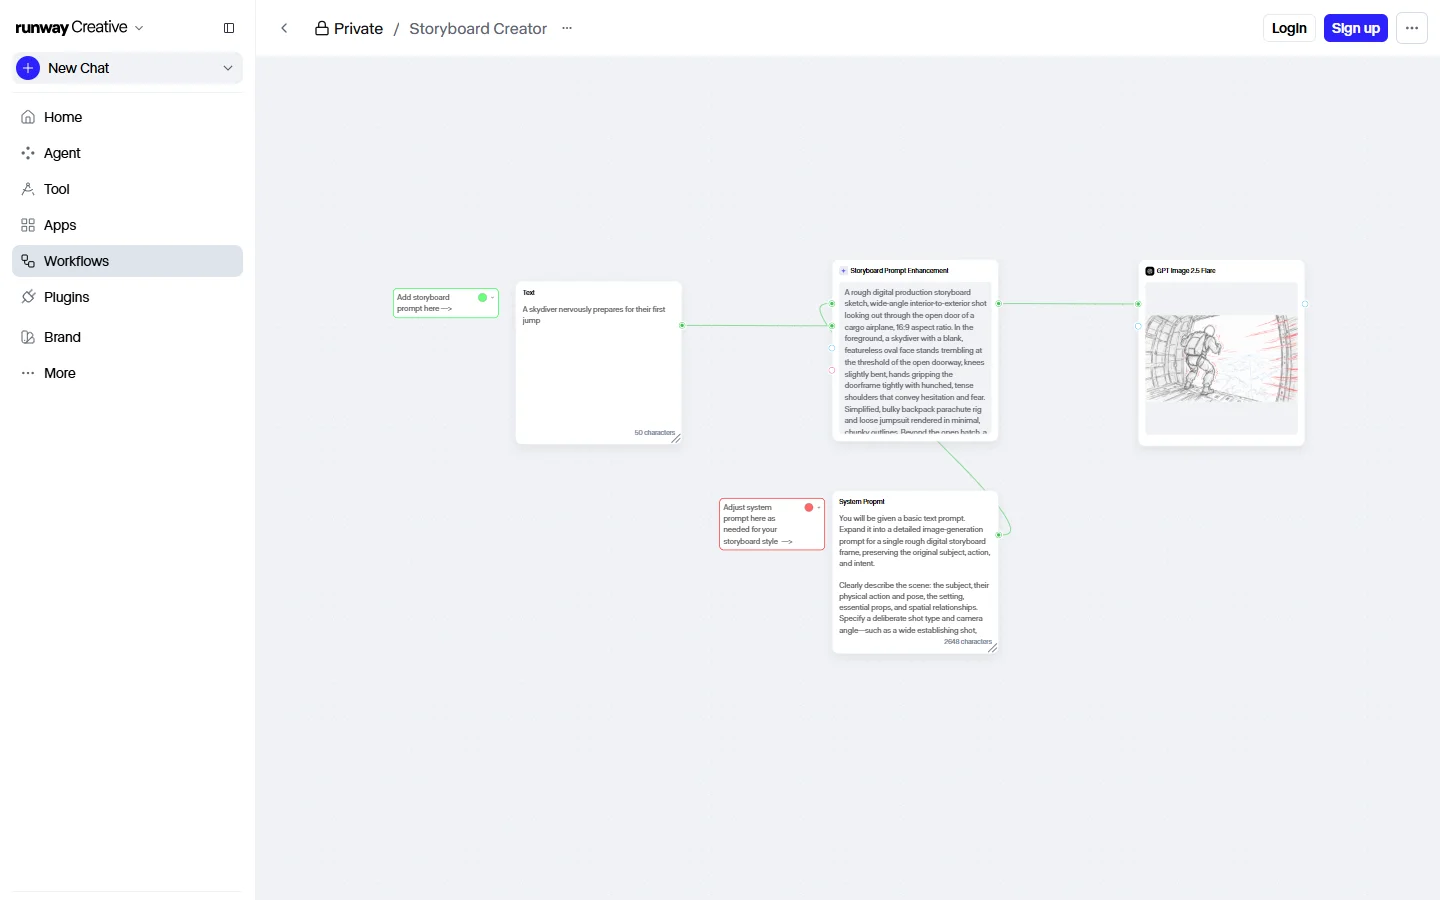
Task: Select the Workflows menu item
Action: [127, 261]
